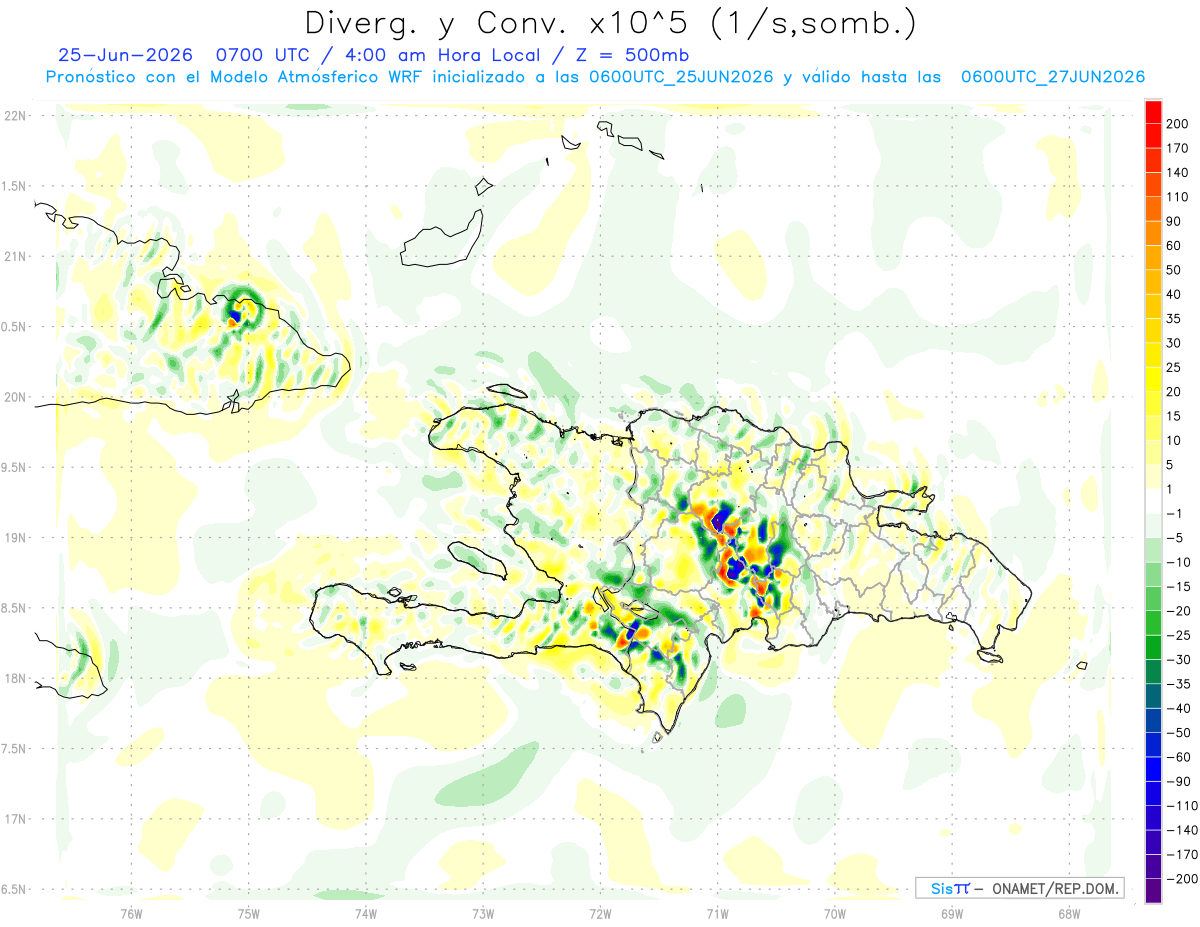Click the '70W' longitude label
Viewport: 1200px width, 927px height.
[x=835, y=913]
